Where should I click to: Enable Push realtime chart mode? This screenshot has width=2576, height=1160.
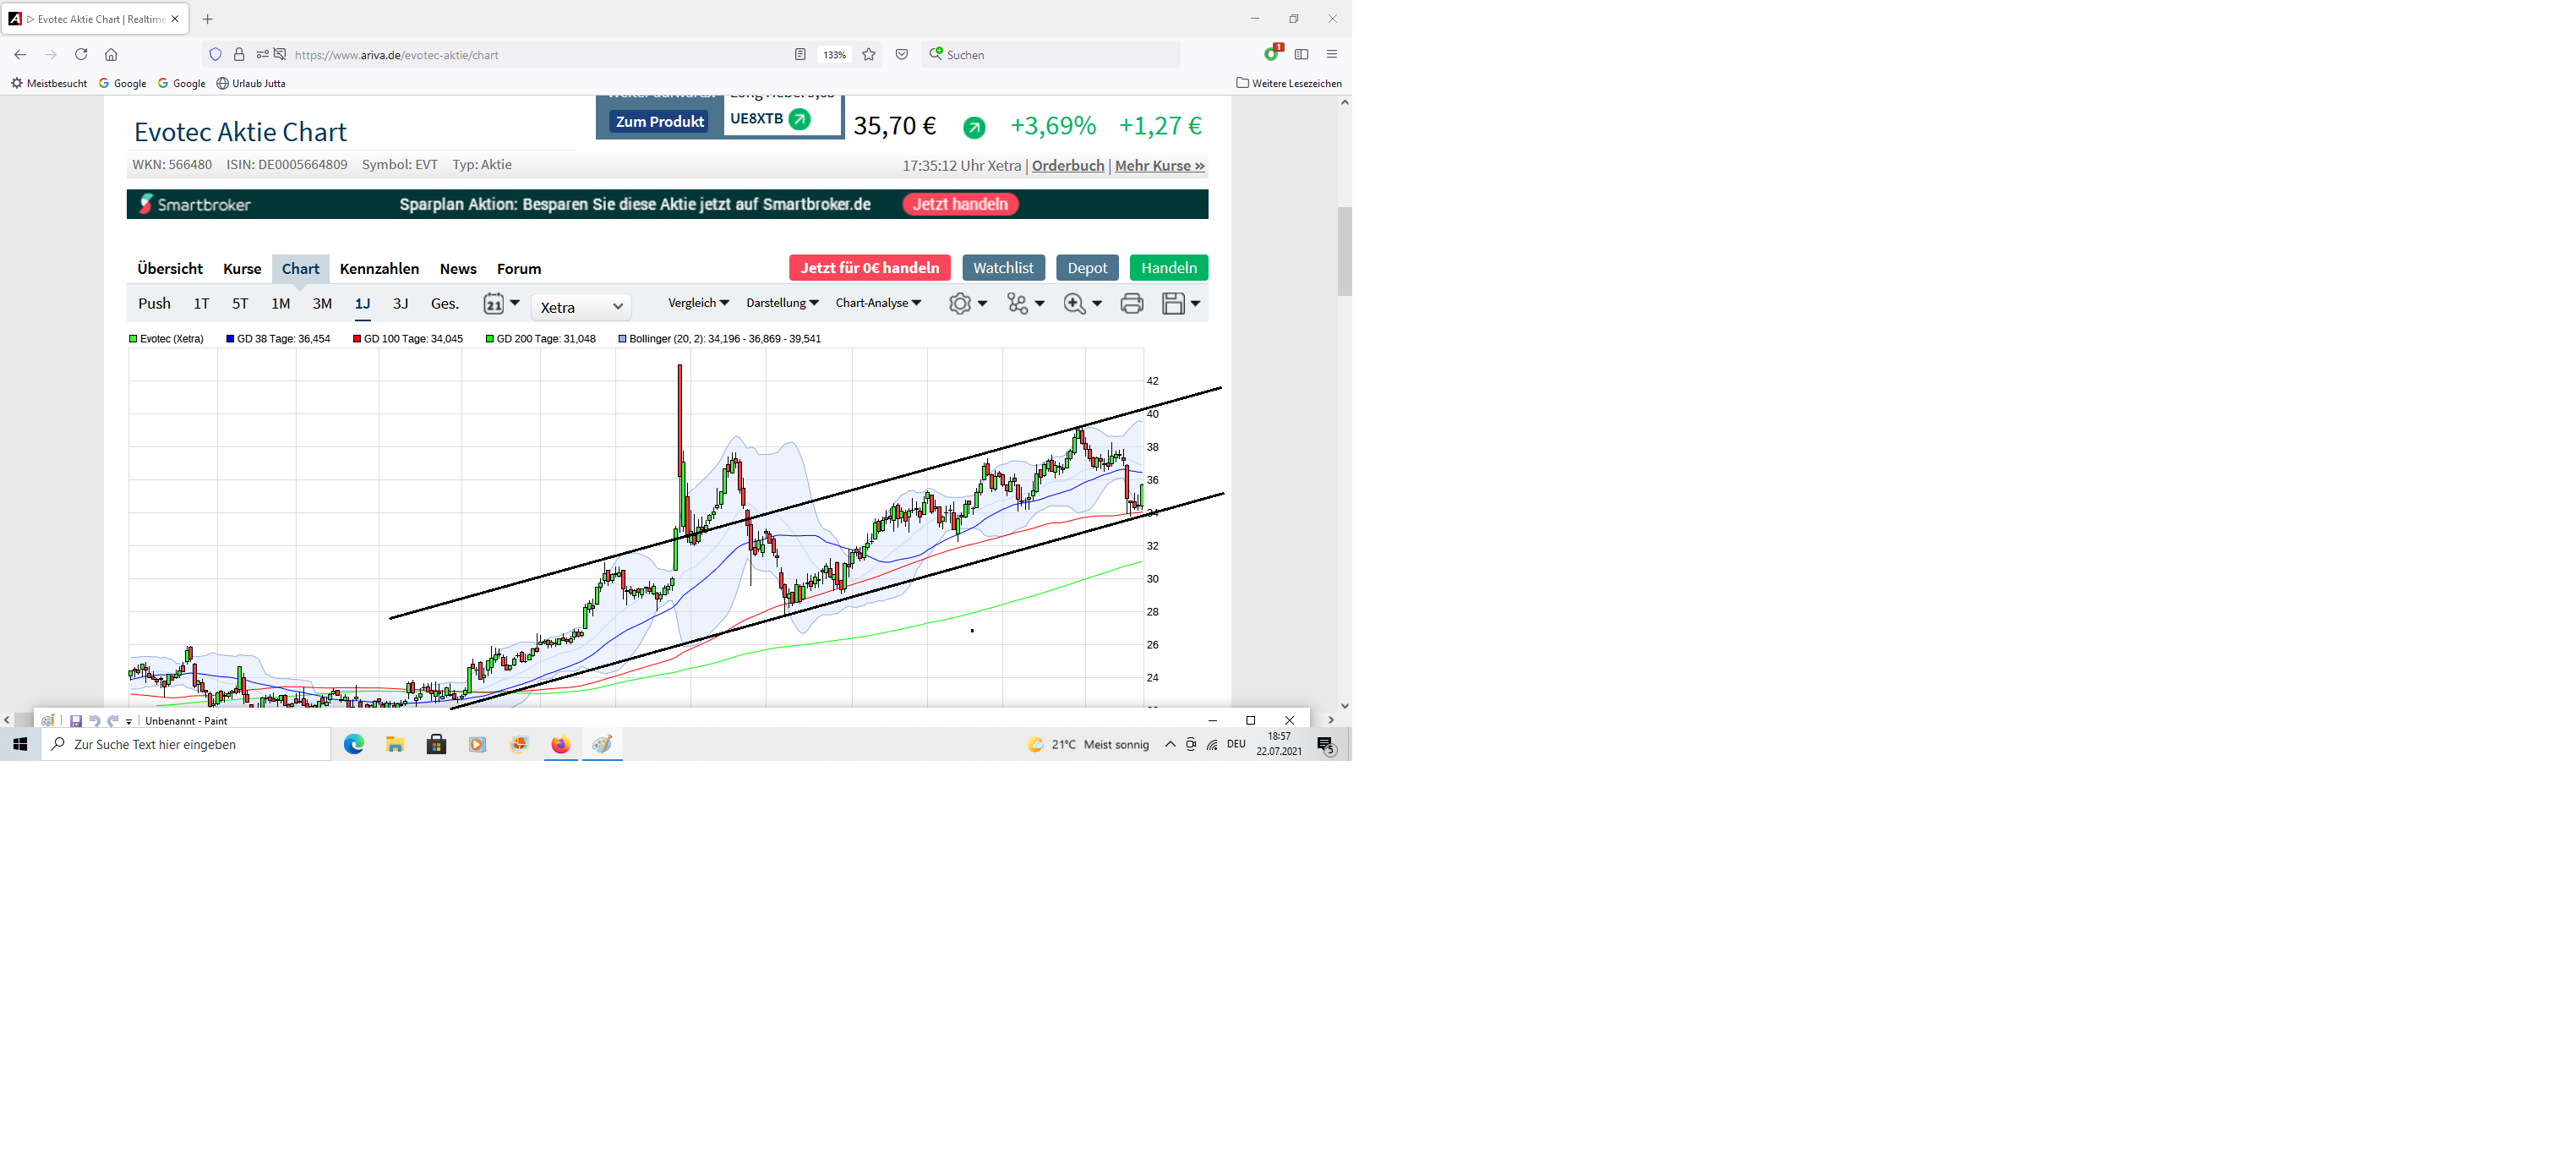pyautogui.click(x=154, y=304)
